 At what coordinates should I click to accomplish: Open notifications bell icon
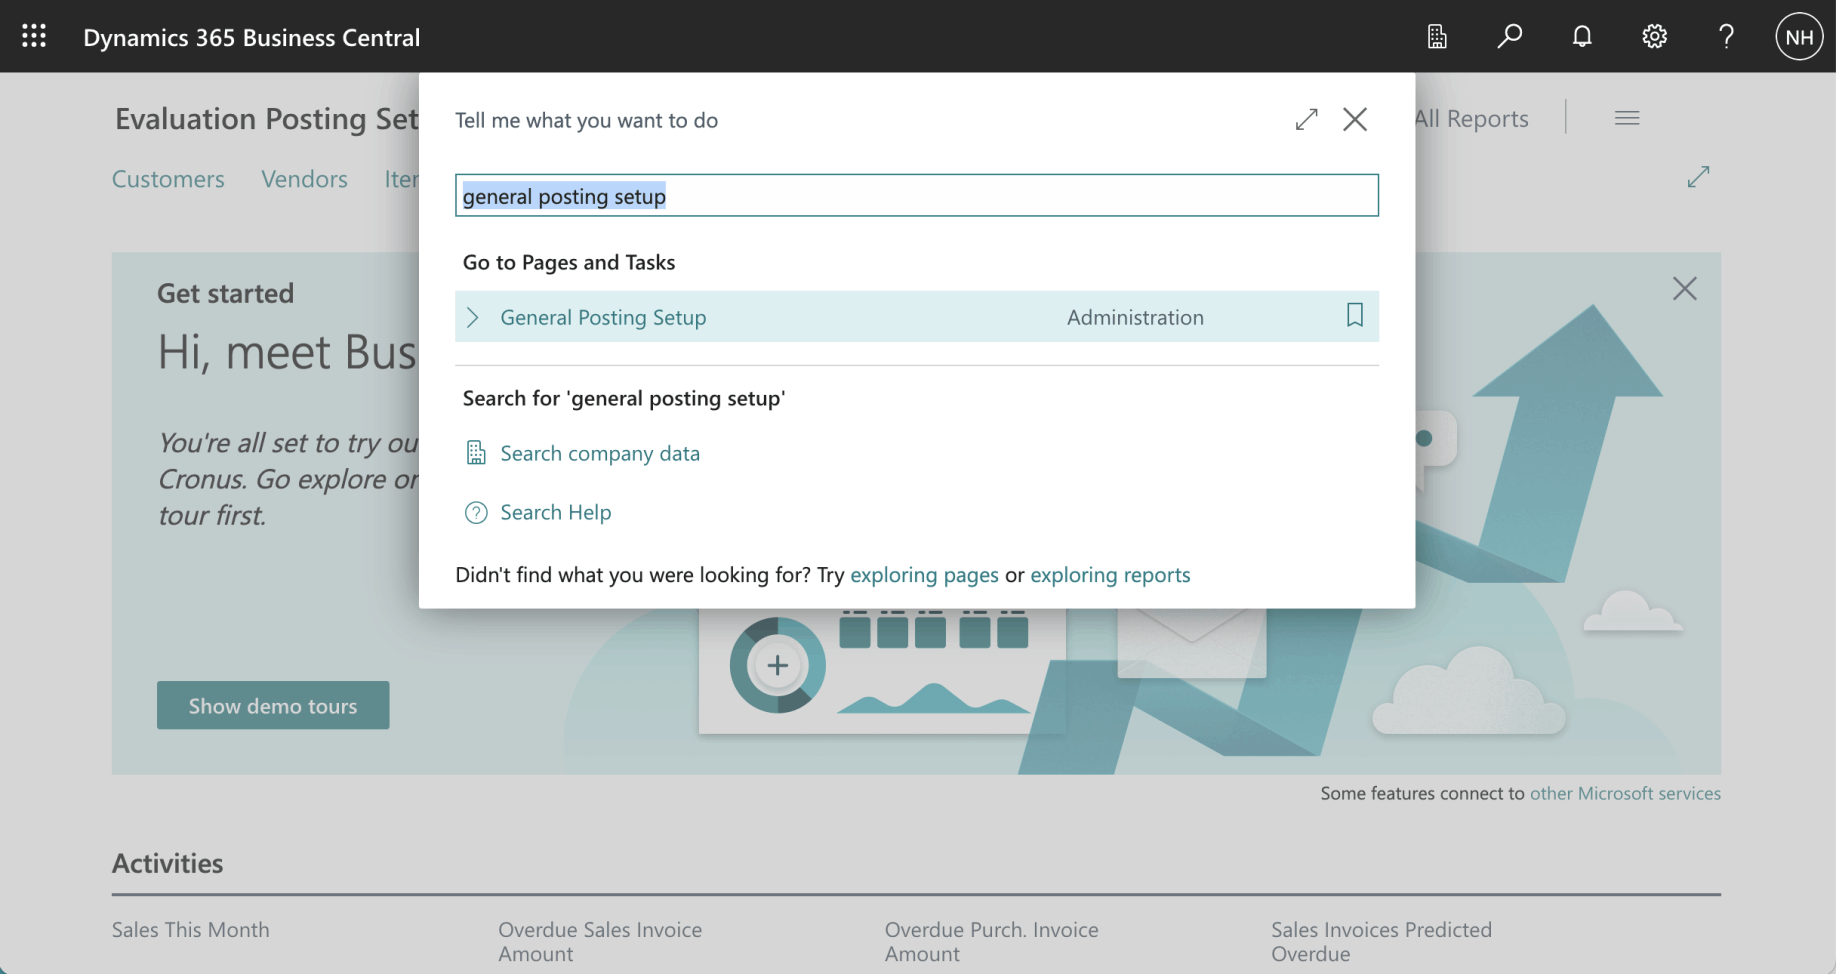pyautogui.click(x=1582, y=37)
